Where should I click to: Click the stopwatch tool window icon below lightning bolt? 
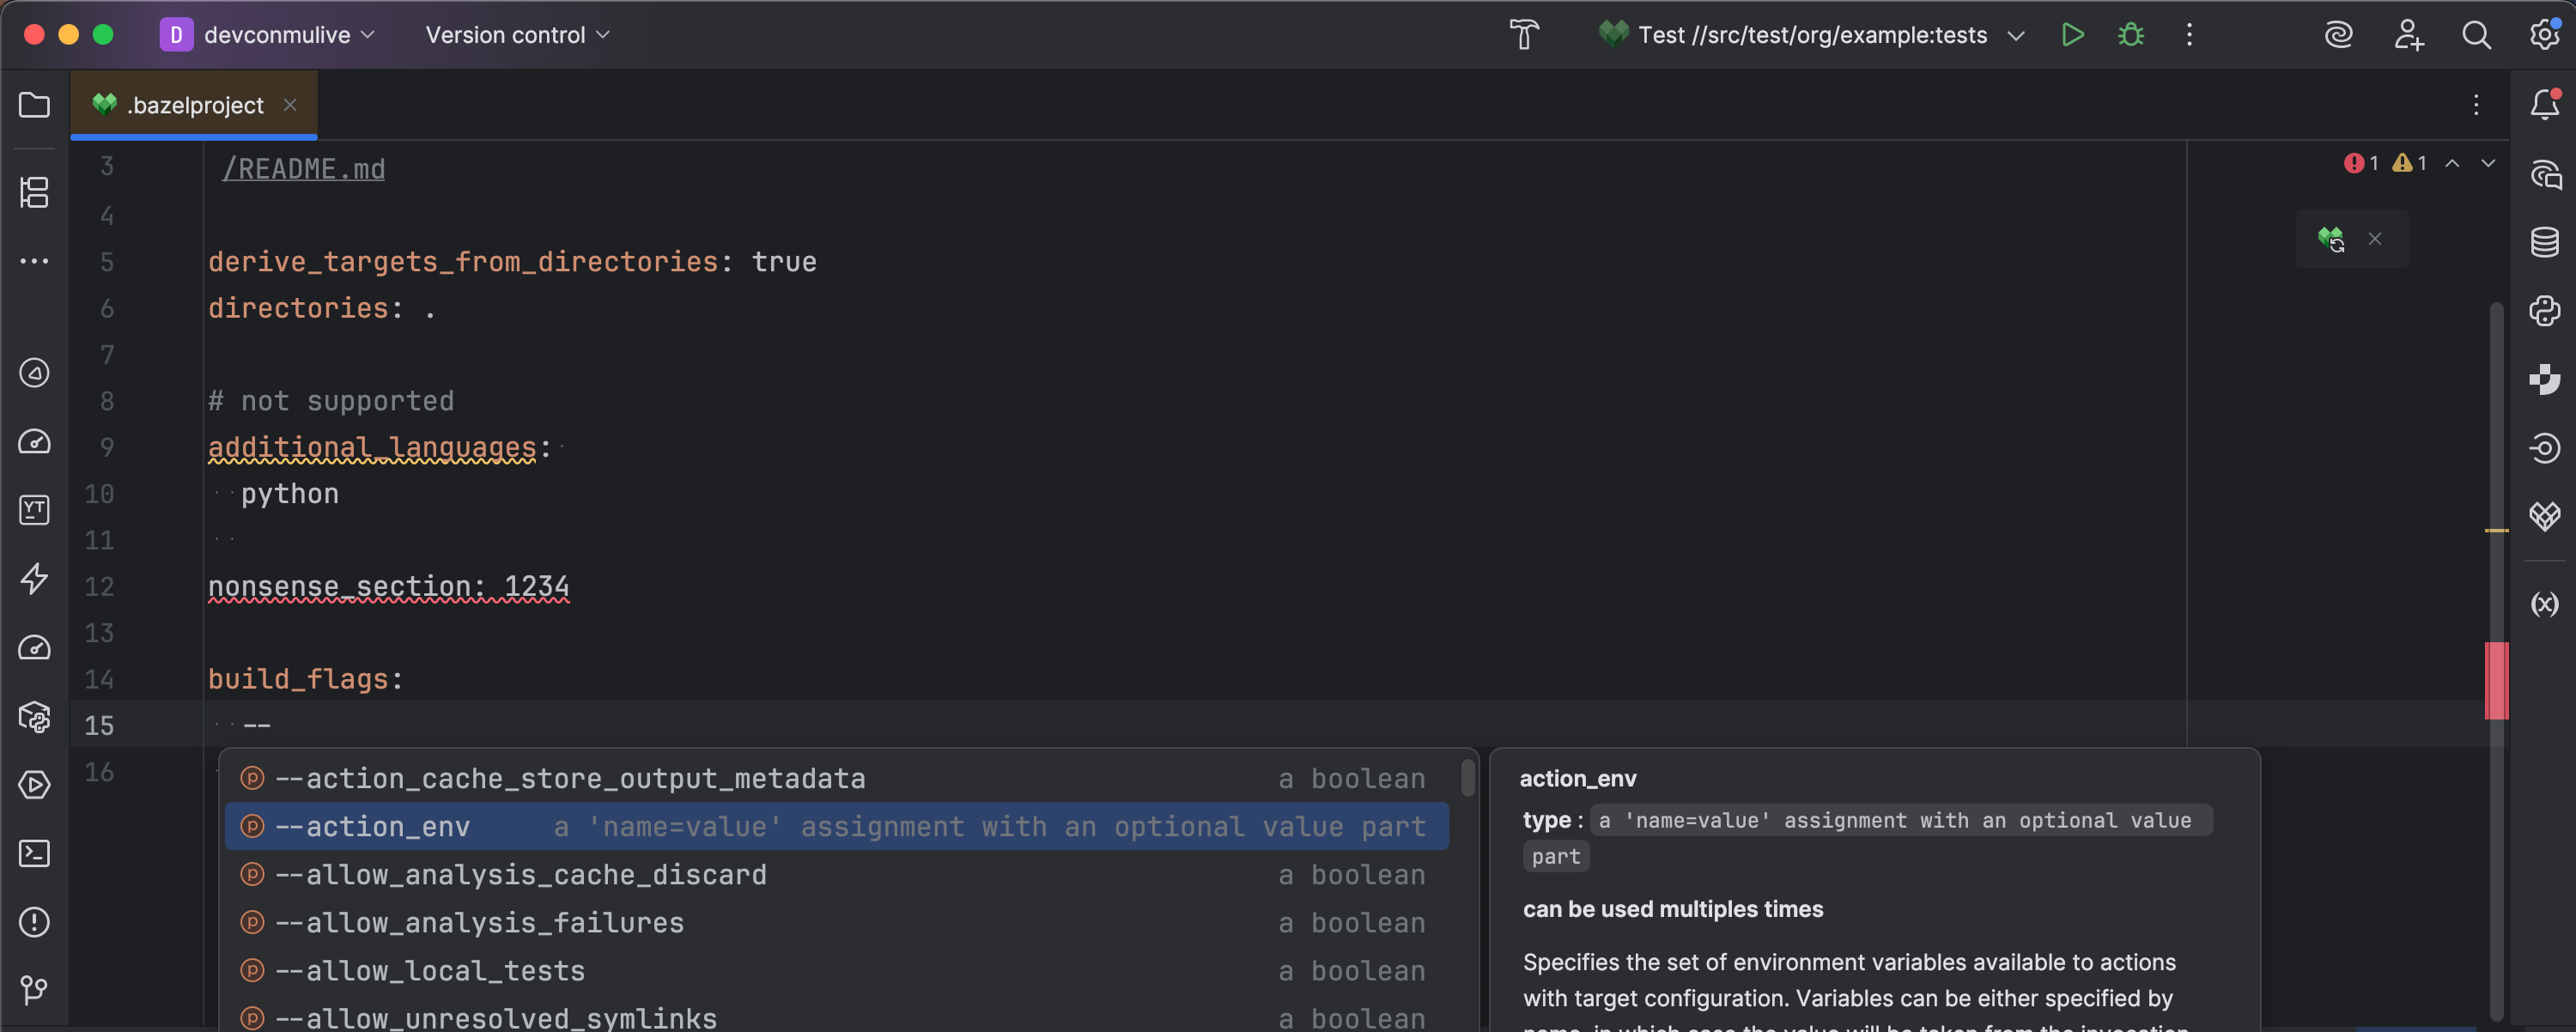(34, 648)
